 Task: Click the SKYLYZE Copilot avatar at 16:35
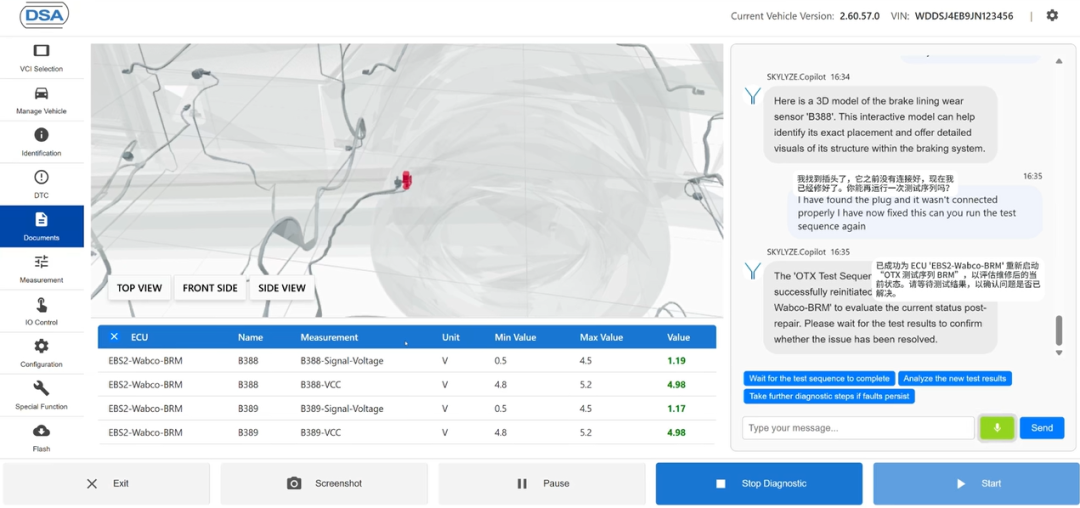[x=754, y=271]
